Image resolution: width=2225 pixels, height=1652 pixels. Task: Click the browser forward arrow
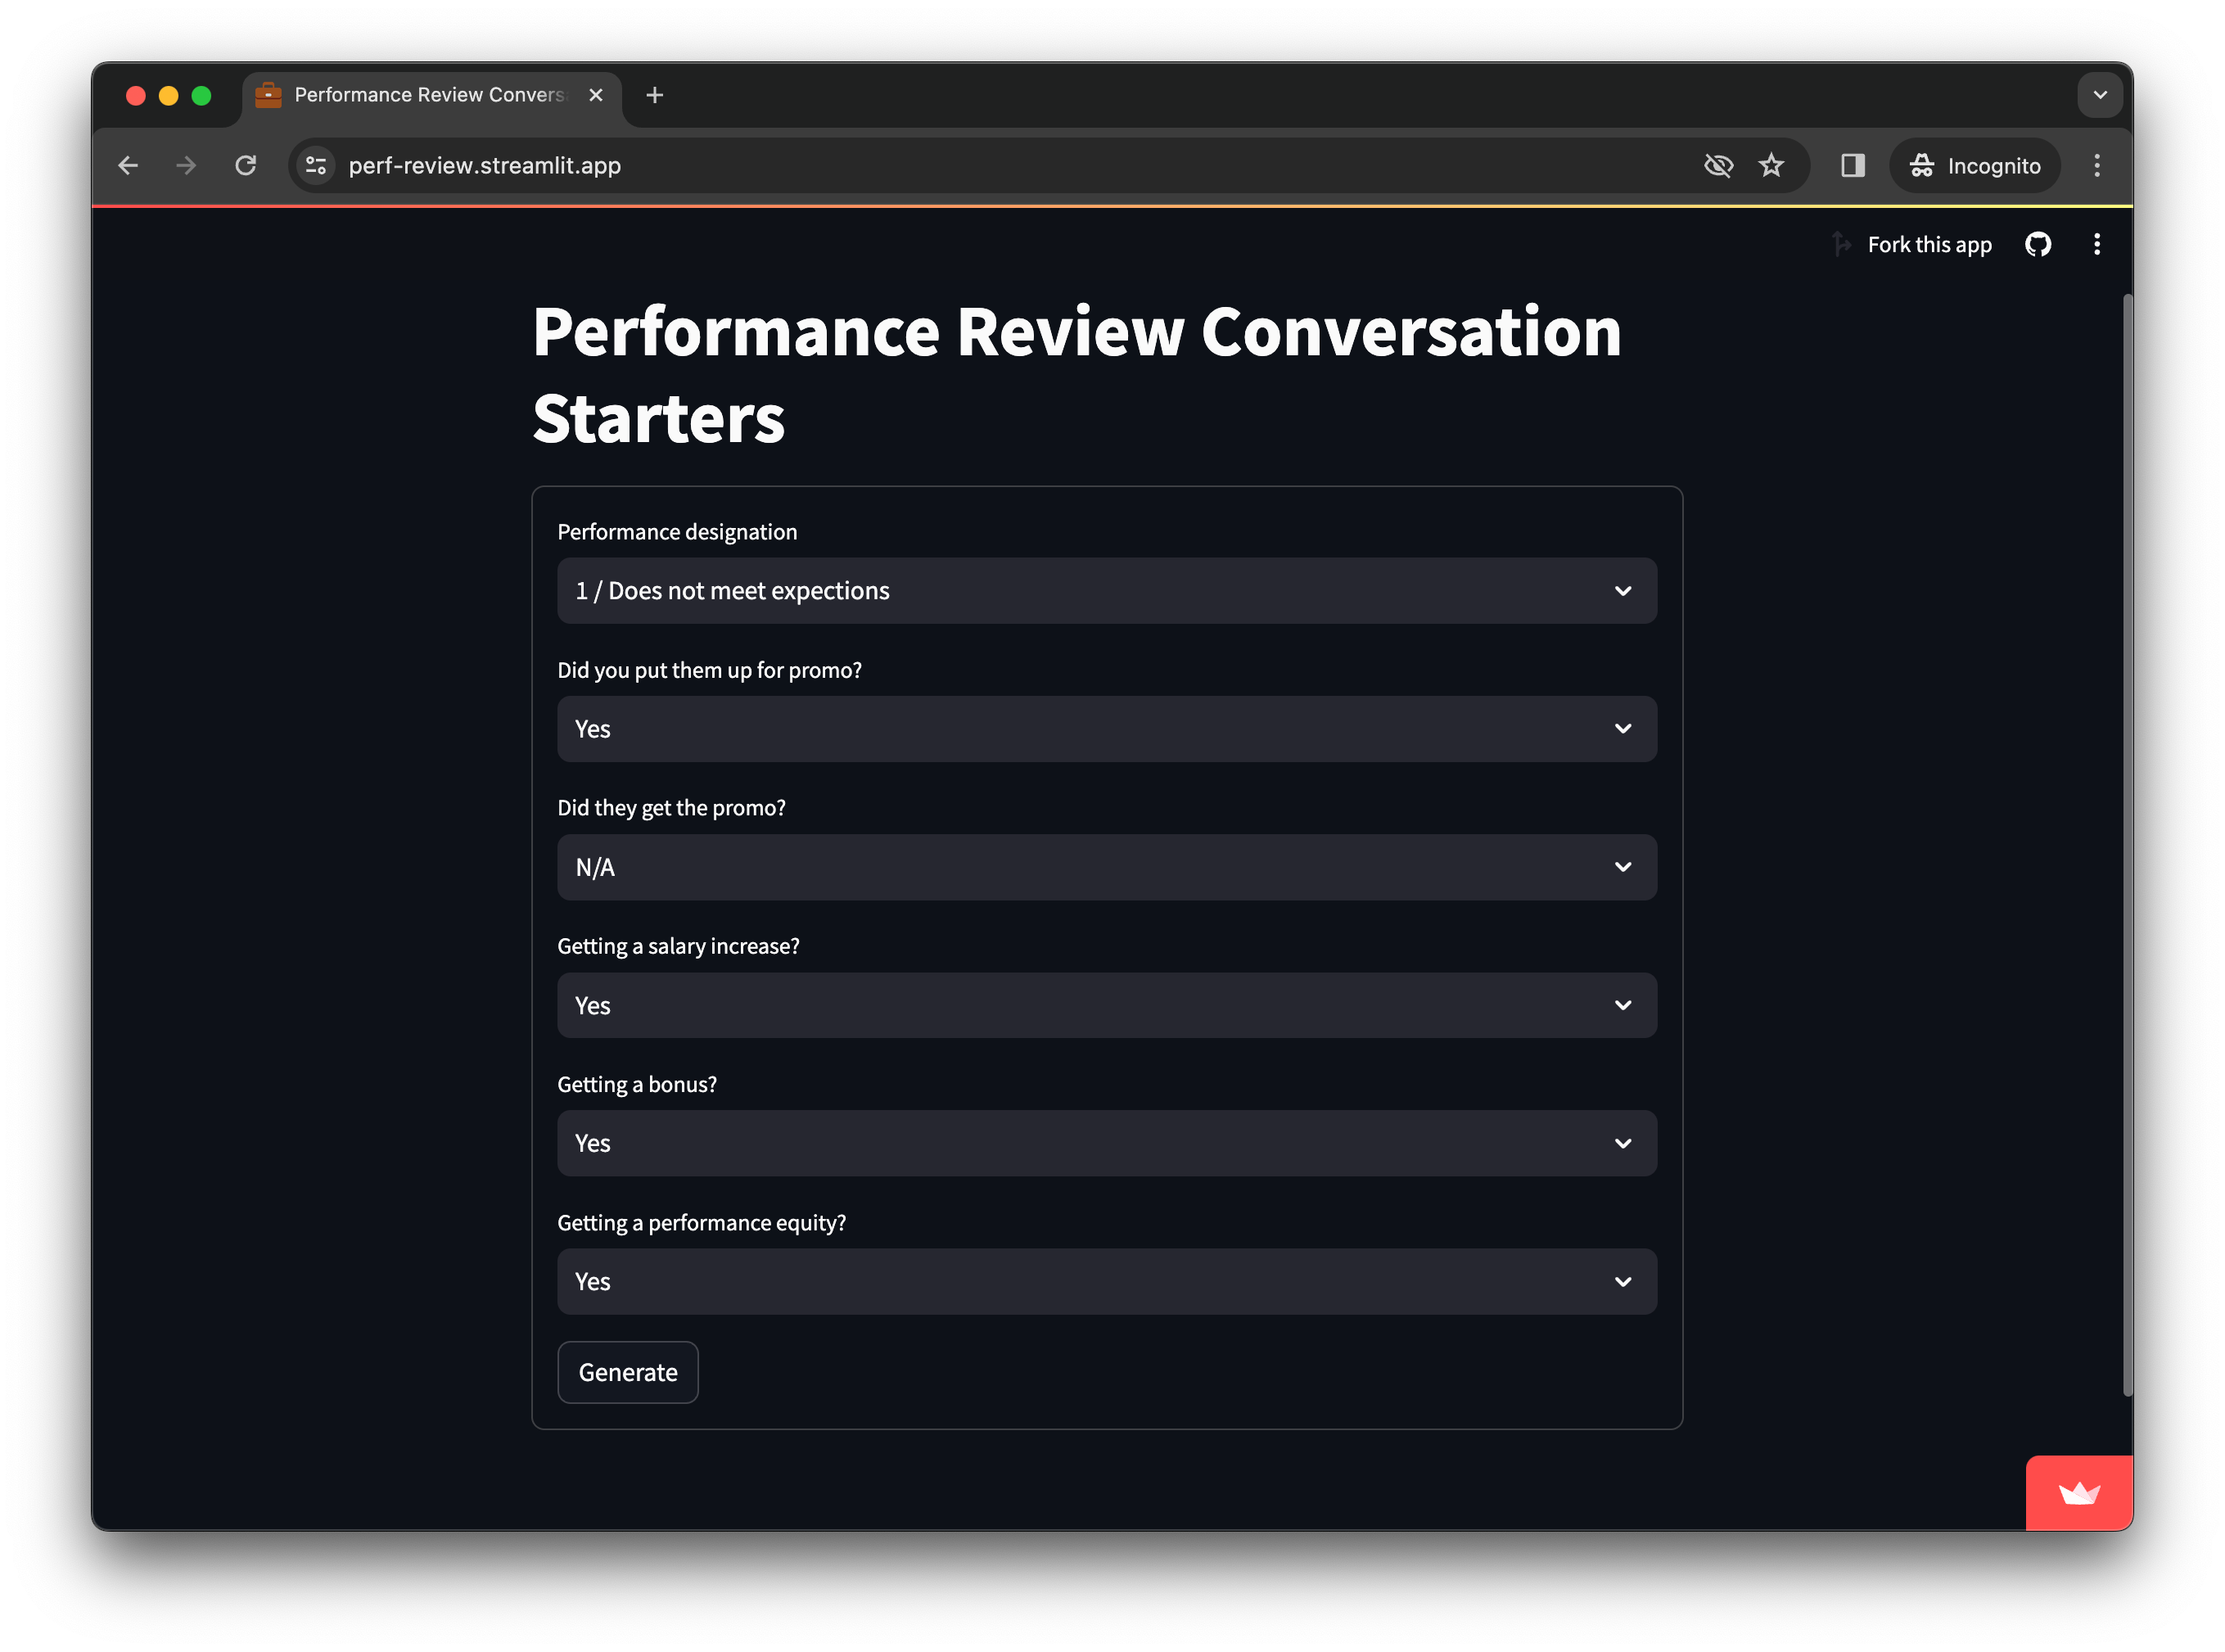click(x=186, y=165)
